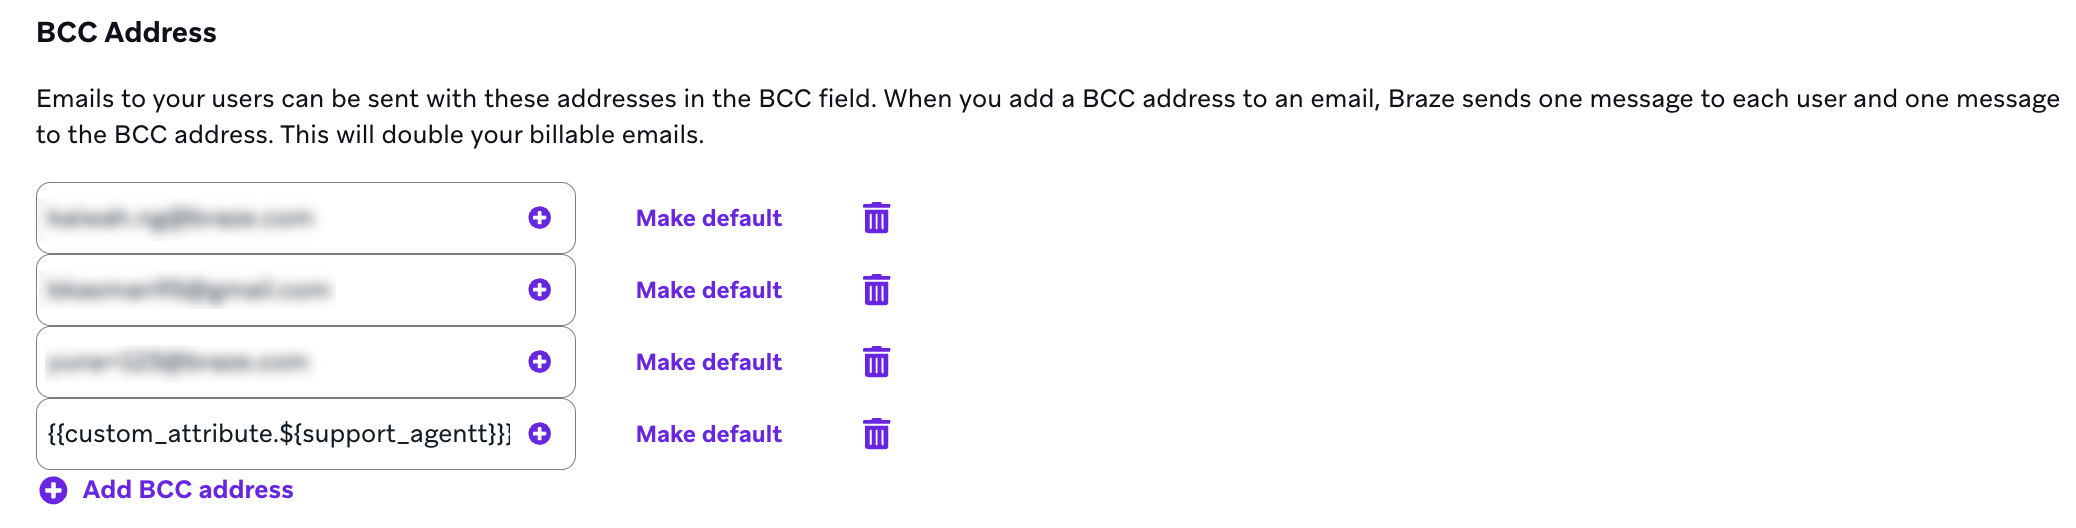The image size is (2076, 528).
Task: Click the BCC Address section heading
Action: pos(126,33)
